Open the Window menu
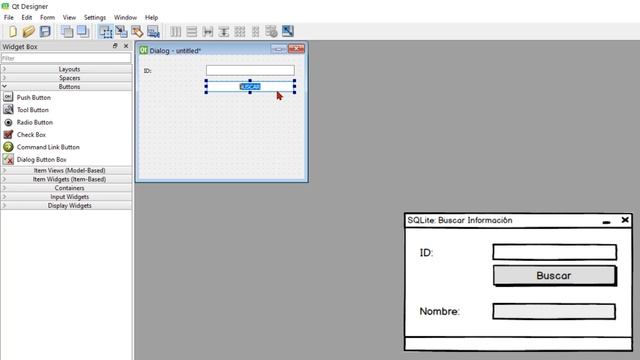Viewport: 640px width, 360px height. (125, 17)
